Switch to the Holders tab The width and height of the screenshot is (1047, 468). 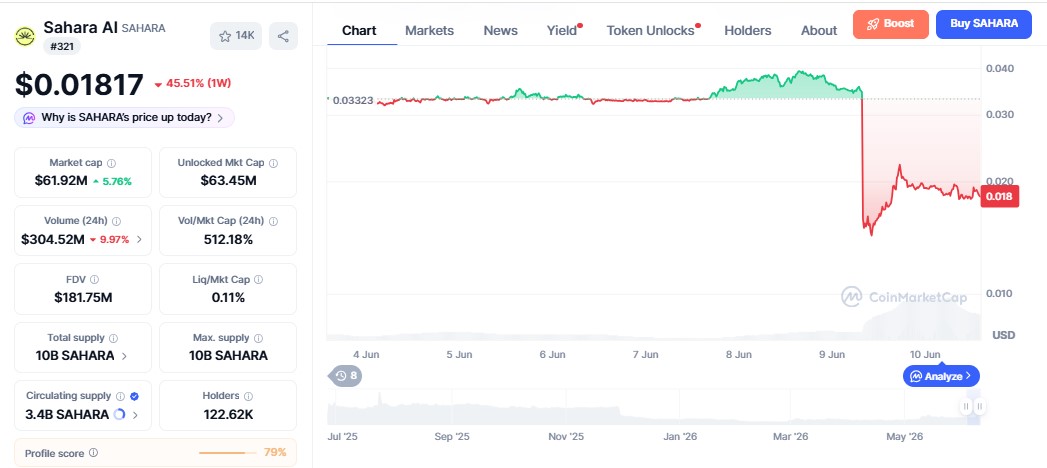click(x=748, y=31)
